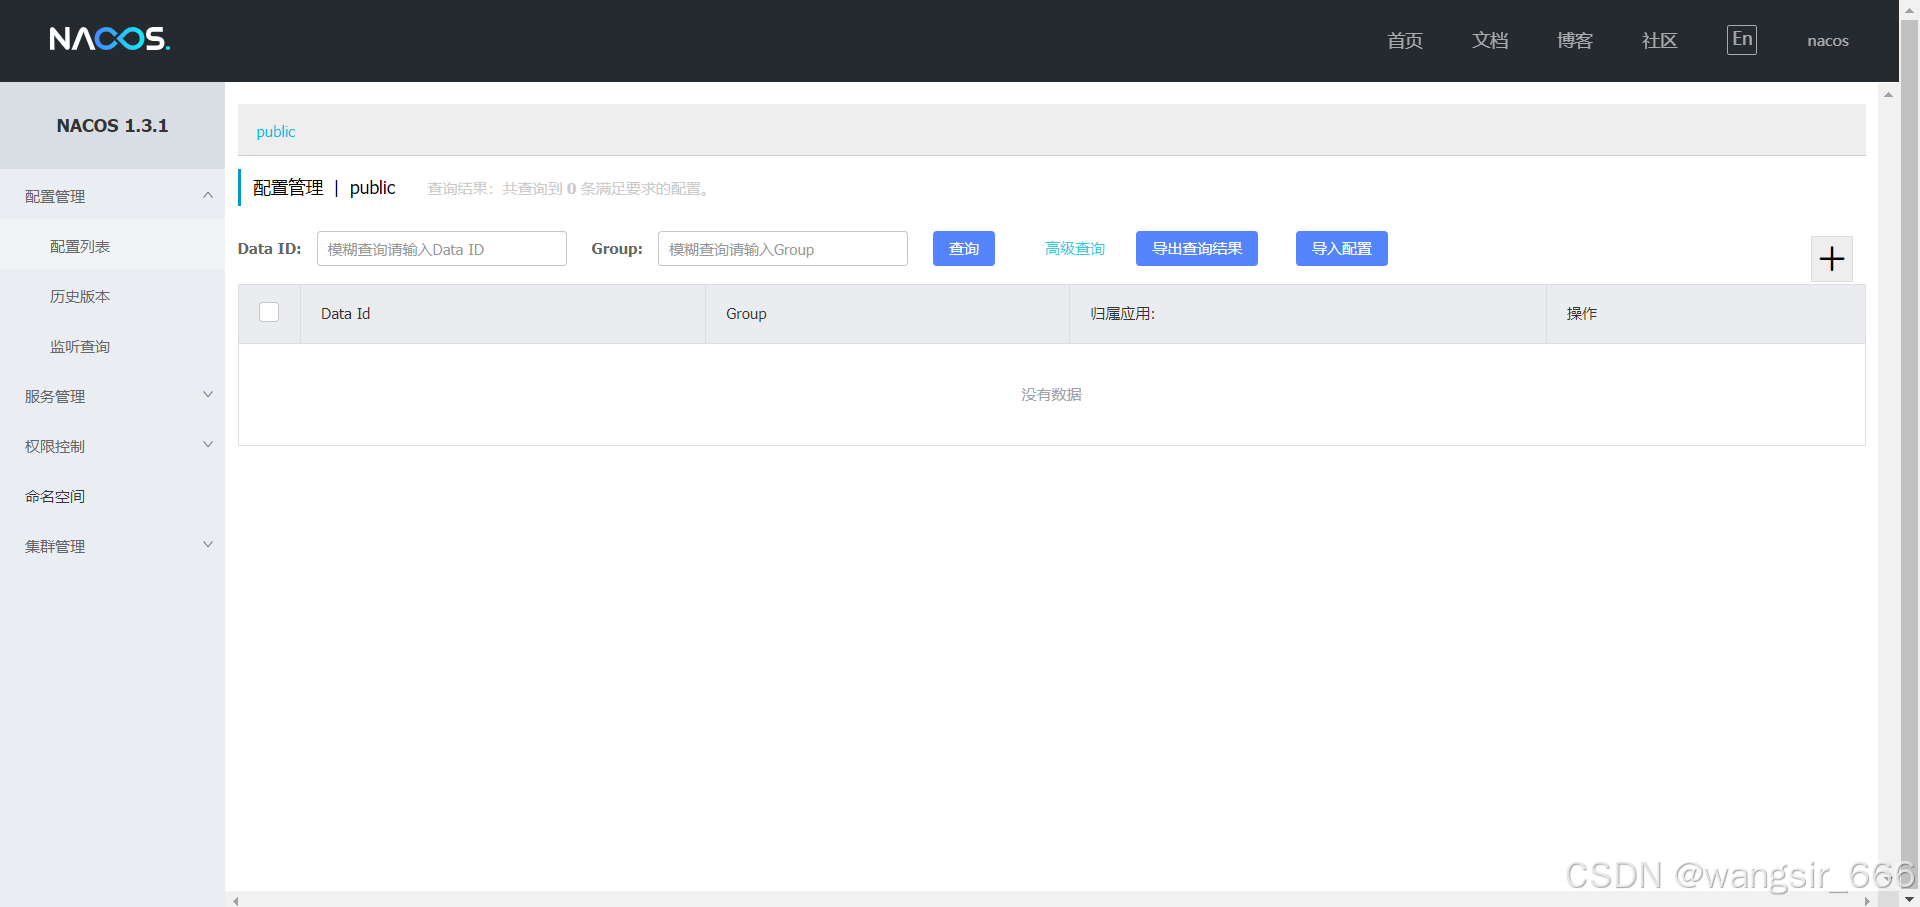Image resolution: width=1920 pixels, height=907 pixels.
Task: Toggle the select-all checkbox in the table header
Action: [x=268, y=312]
